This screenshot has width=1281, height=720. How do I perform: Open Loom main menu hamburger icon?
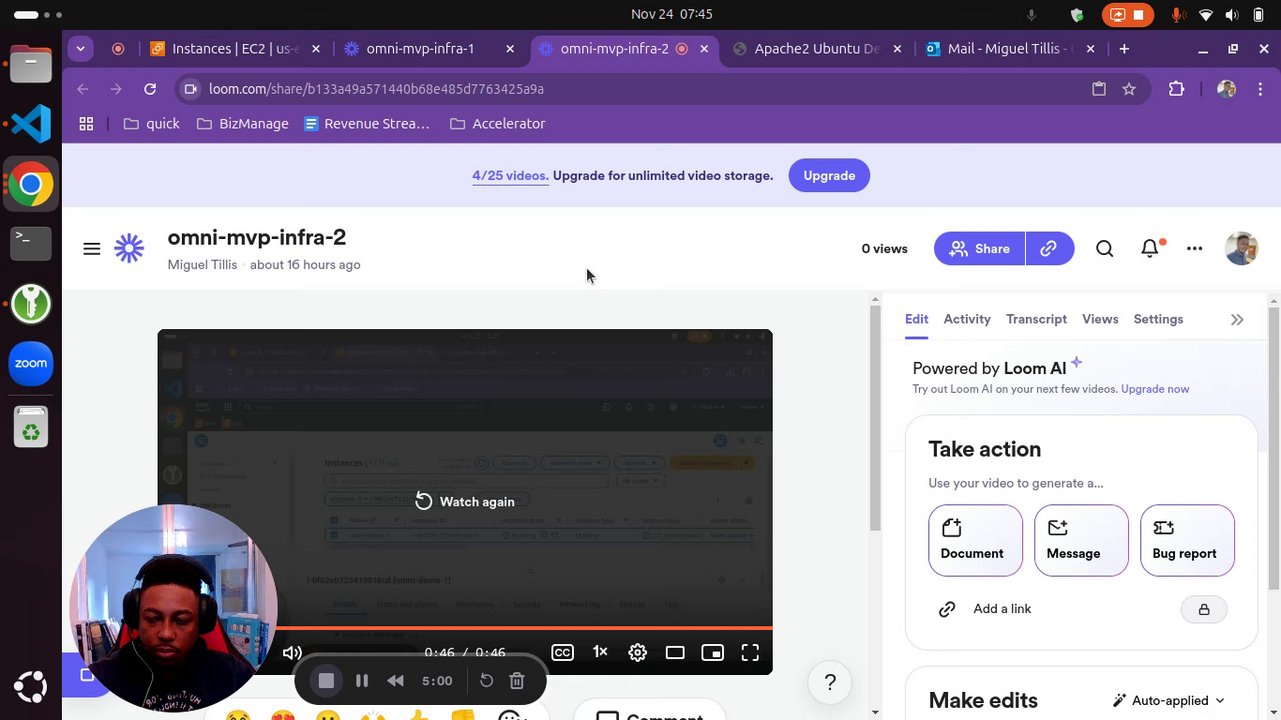92,249
